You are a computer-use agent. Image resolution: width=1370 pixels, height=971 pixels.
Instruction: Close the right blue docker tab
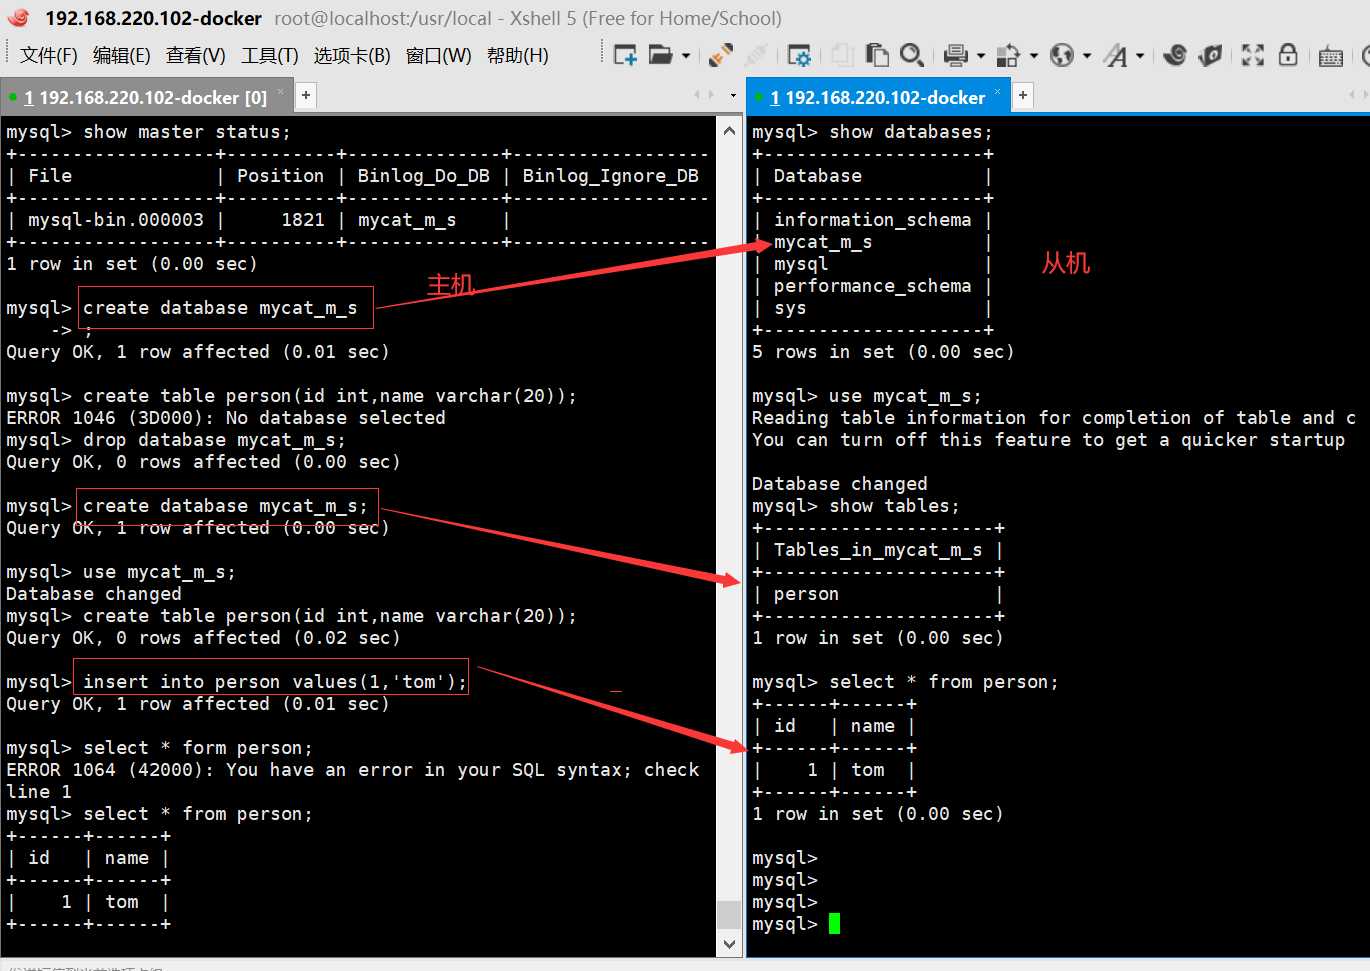[x=997, y=92]
